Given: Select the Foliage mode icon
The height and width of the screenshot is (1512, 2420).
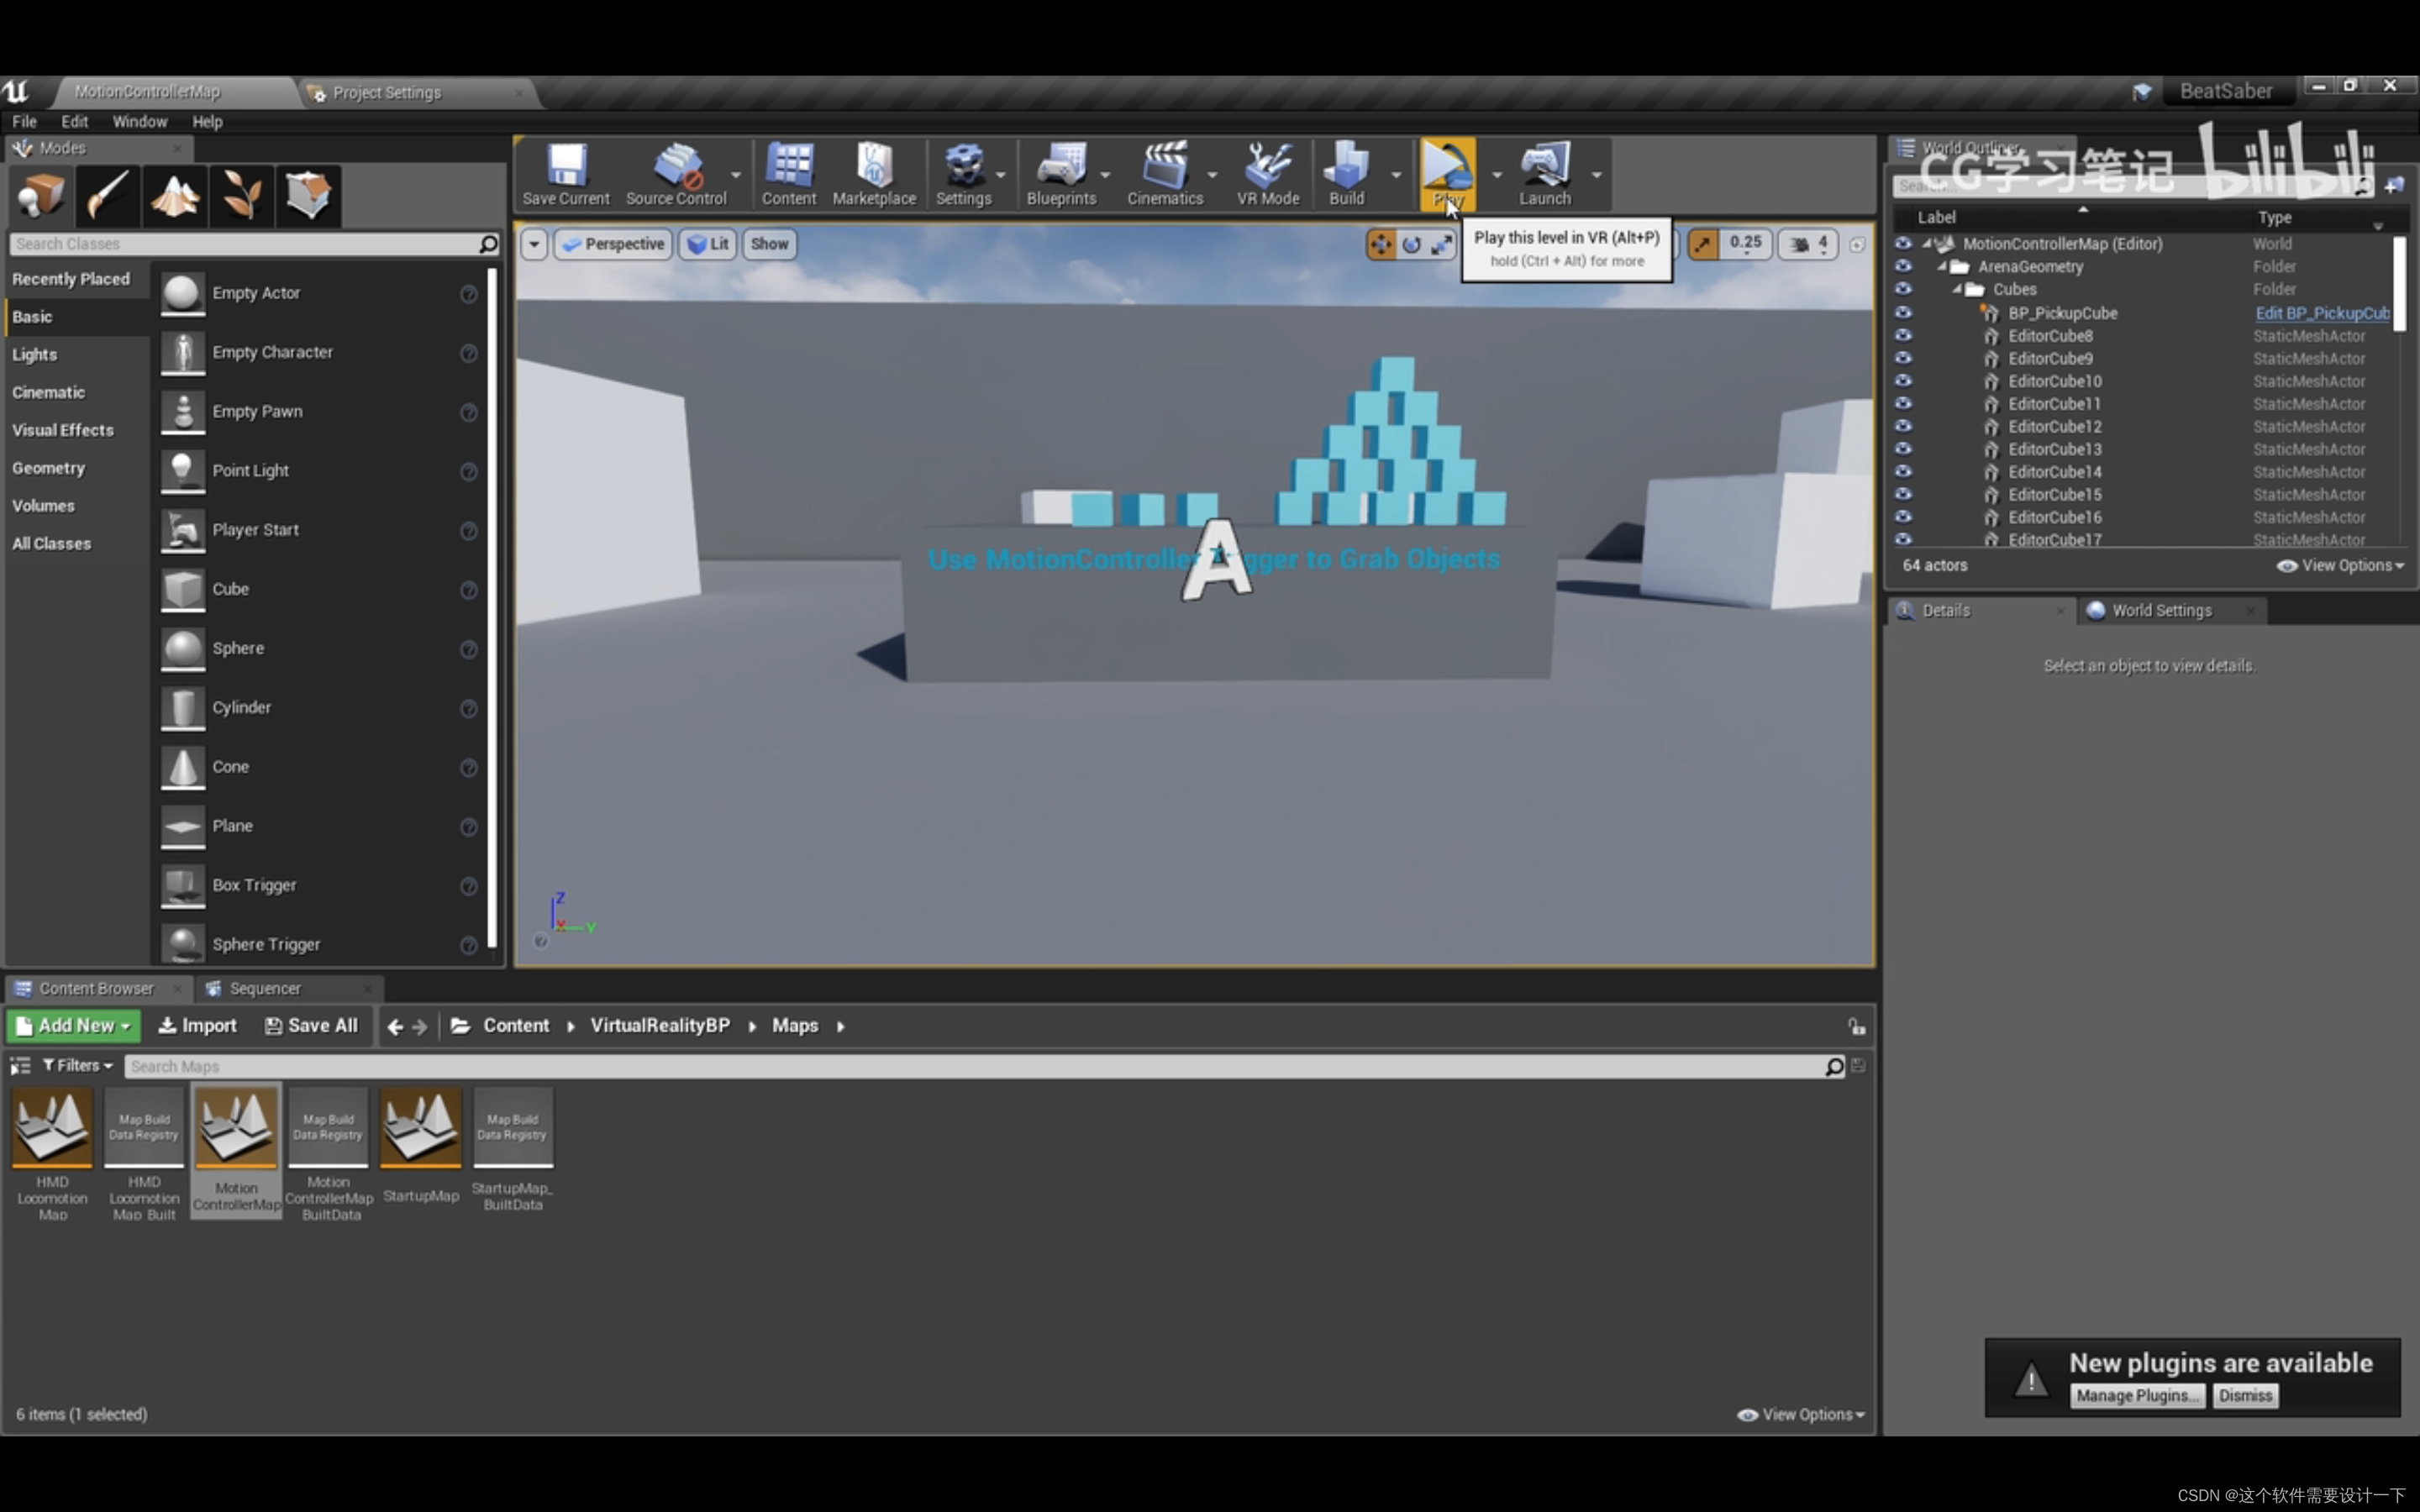Looking at the screenshot, I should click(241, 194).
